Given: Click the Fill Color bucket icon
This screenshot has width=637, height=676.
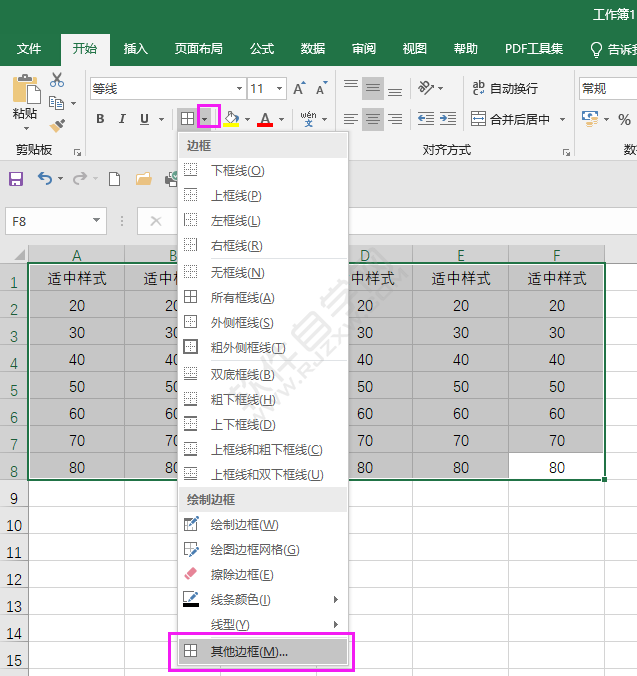Looking at the screenshot, I should 231,119.
